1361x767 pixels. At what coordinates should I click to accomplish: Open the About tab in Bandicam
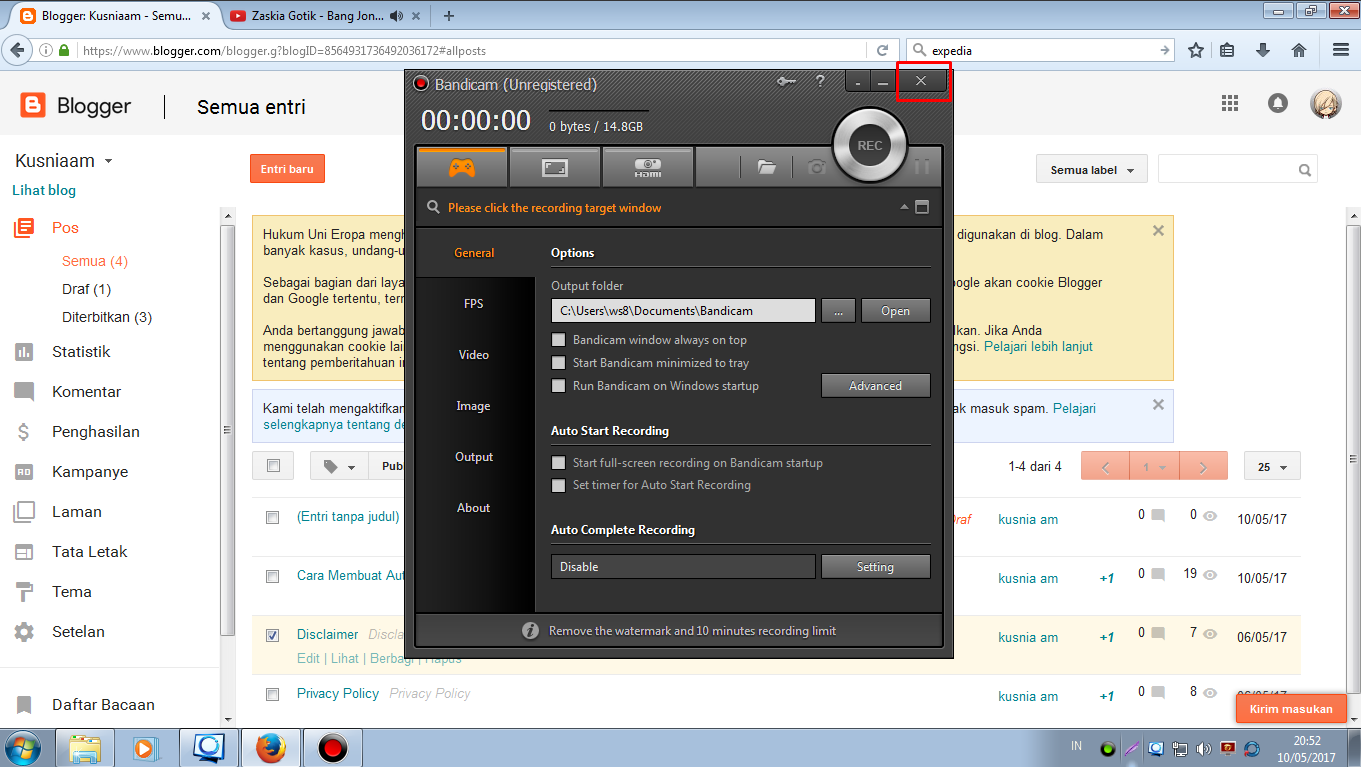click(x=473, y=507)
